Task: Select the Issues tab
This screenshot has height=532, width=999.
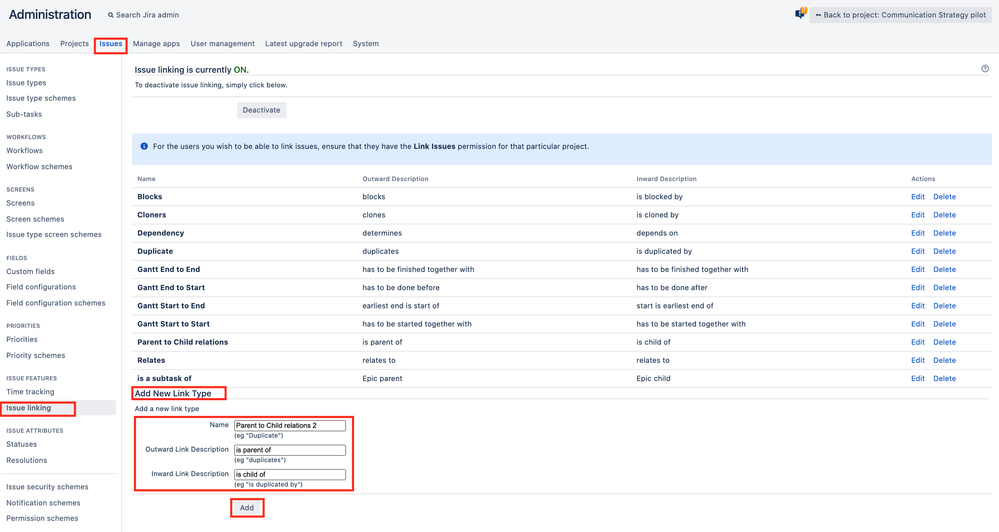Action: click(111, 44)
